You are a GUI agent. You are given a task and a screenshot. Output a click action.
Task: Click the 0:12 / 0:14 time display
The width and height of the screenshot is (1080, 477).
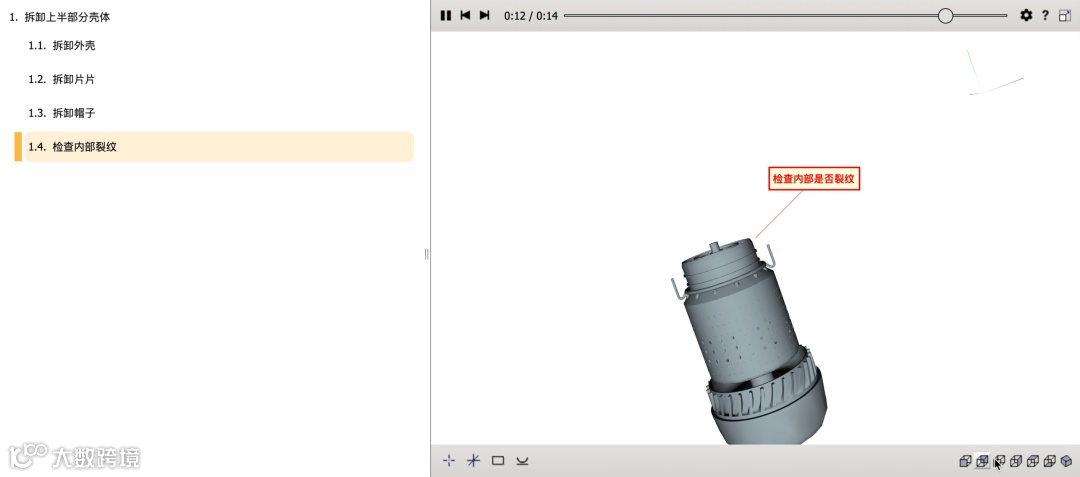(531, 16)
